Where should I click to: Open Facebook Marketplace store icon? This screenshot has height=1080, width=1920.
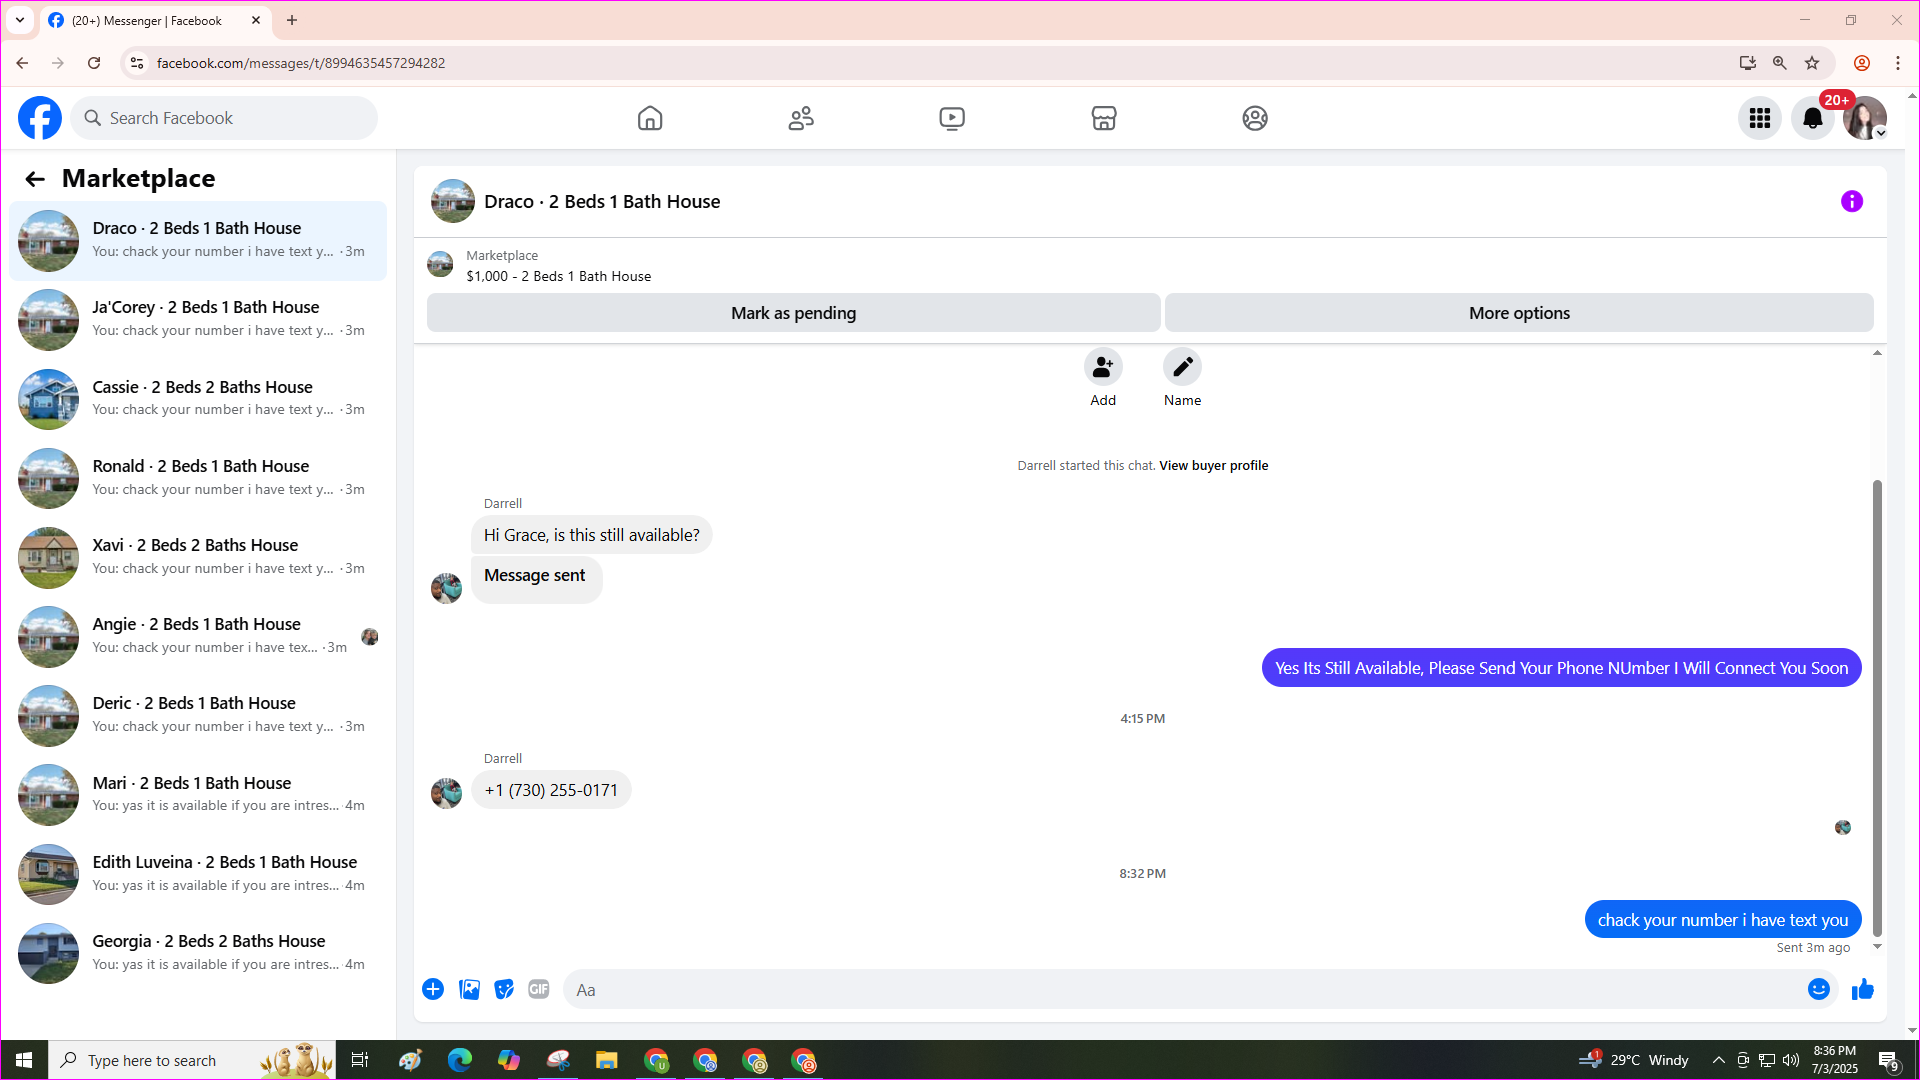pyautogui.click(x=1103, y=118)
